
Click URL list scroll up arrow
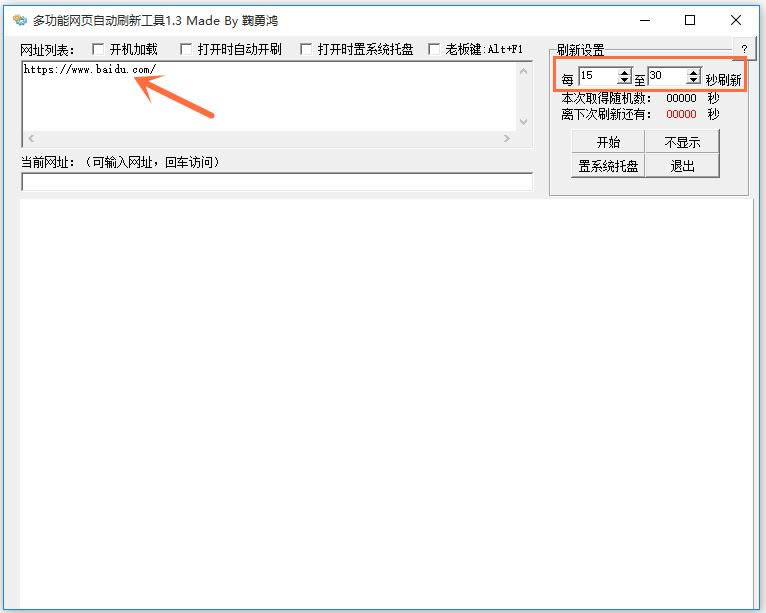[x=524, y=71]
